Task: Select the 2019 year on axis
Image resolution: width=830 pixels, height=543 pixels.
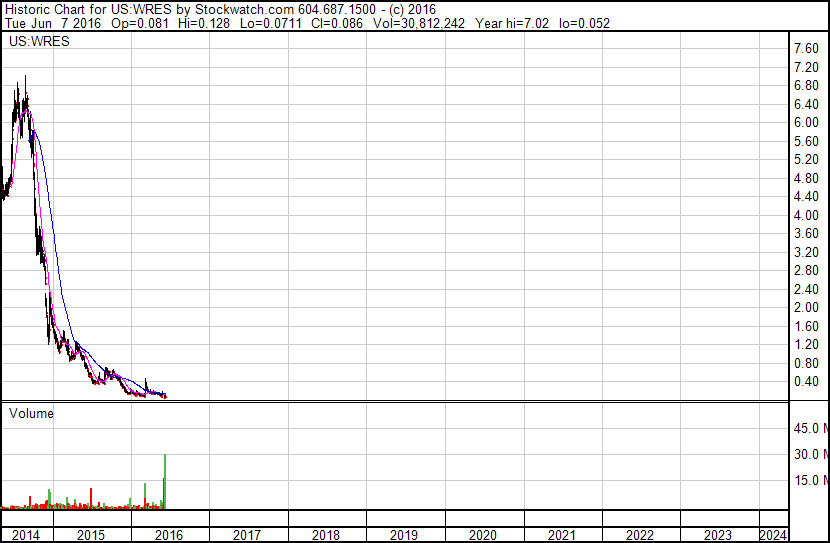Action: 404,536
